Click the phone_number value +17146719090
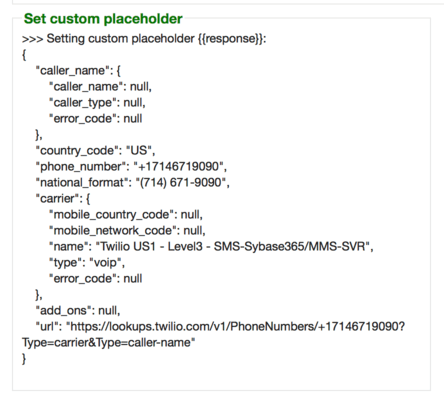The width and height of the screenshot is (444, 401). 180,166
